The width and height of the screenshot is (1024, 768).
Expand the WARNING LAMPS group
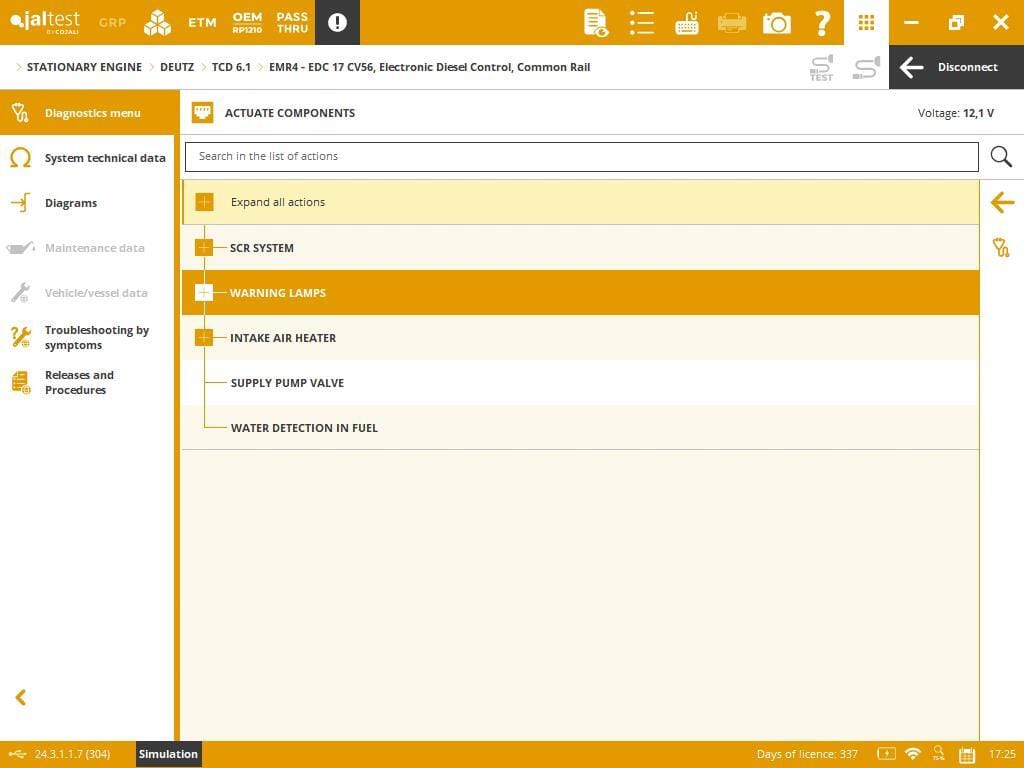(x=204, y=293)
